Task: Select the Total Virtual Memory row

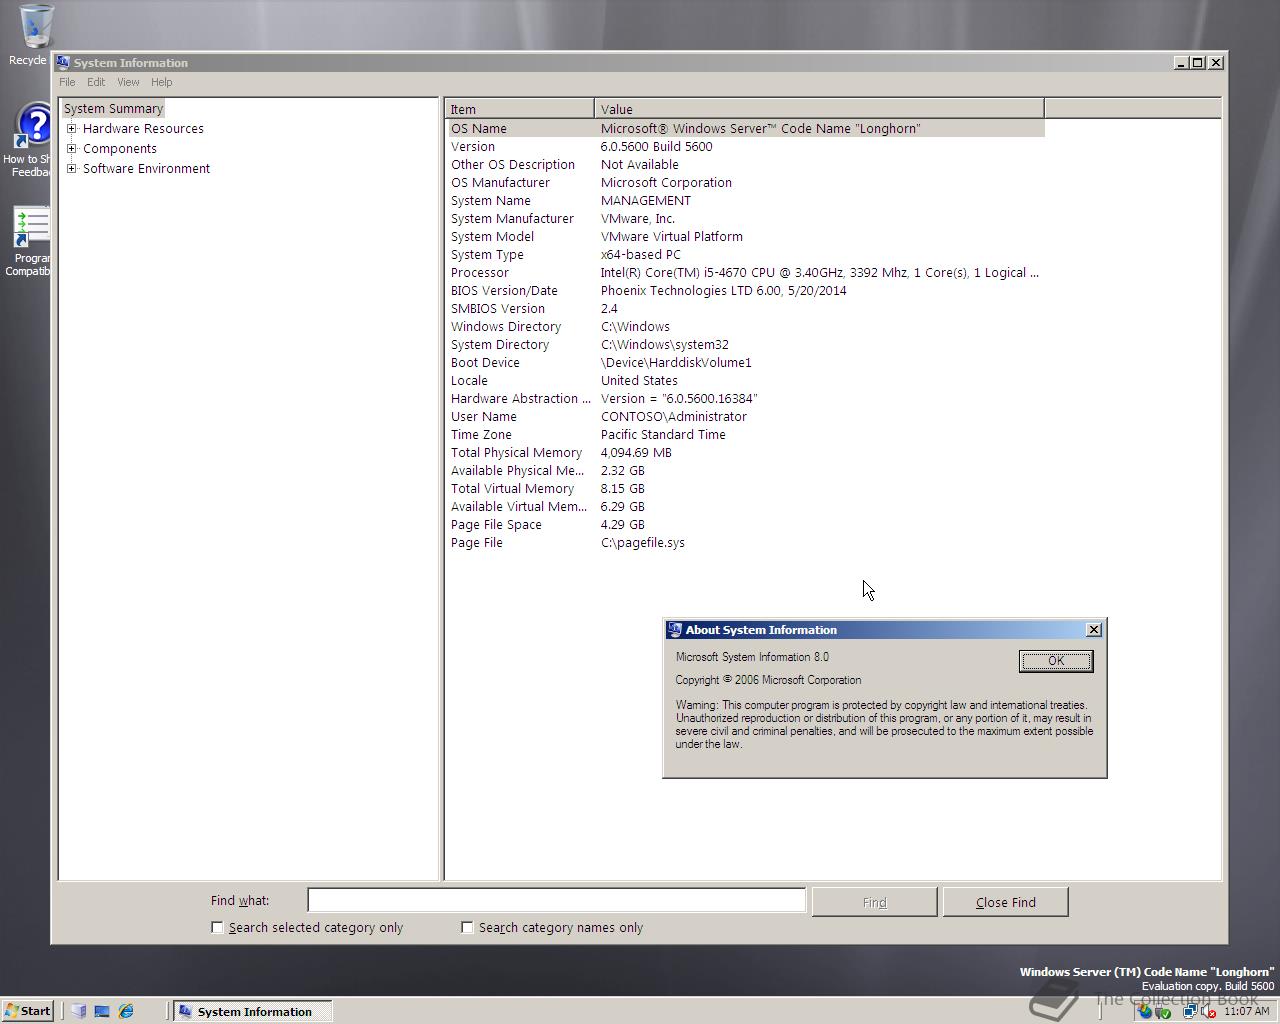Action: pyautogui.click(x=745, y=488)
